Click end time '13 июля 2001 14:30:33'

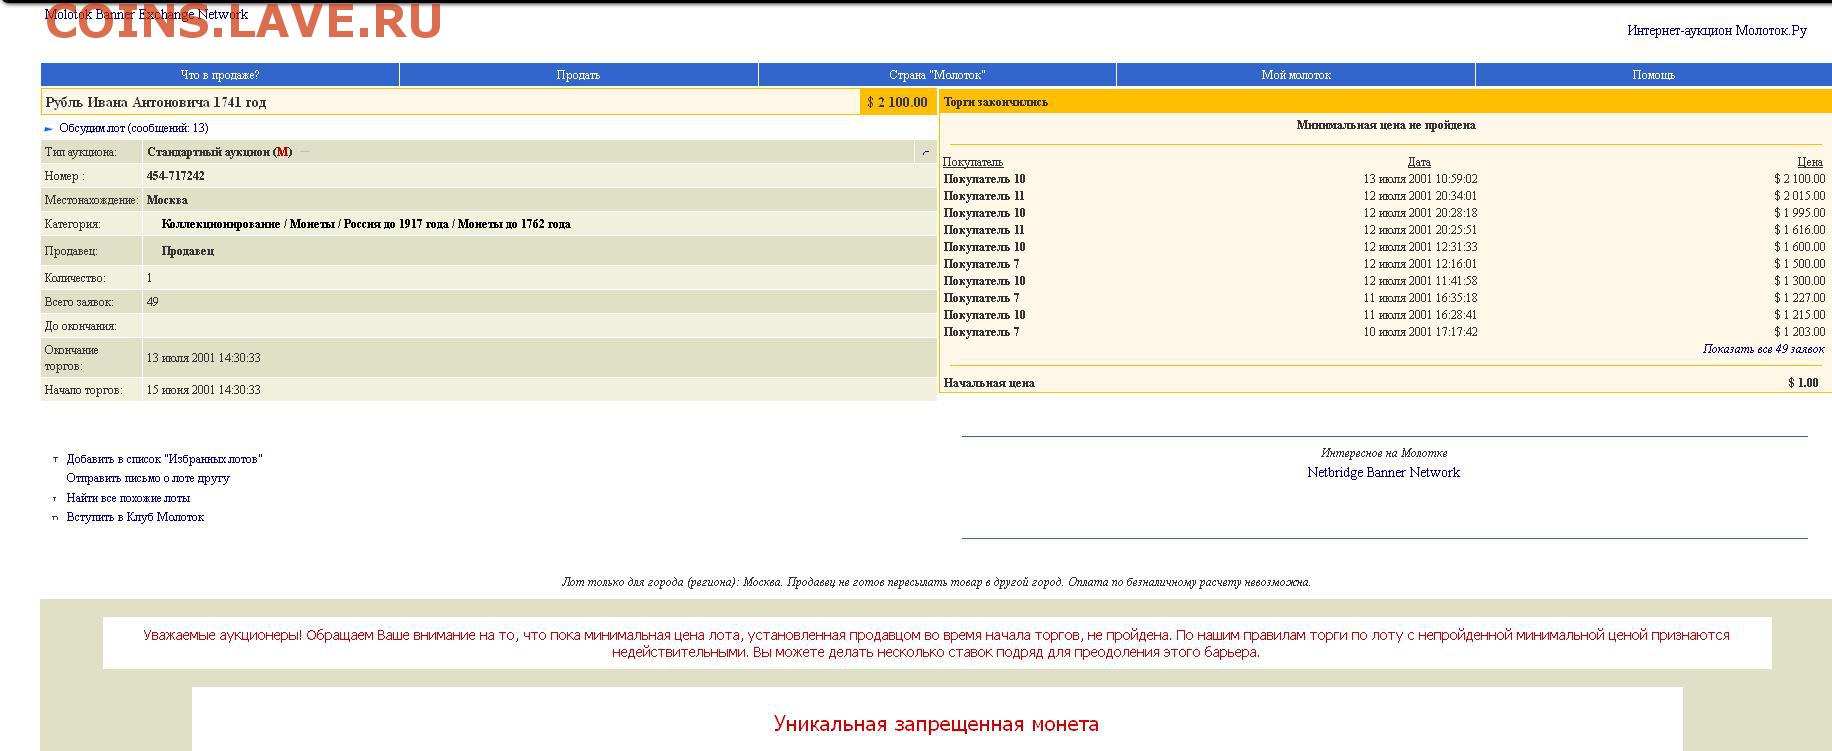tap(203, 358)
